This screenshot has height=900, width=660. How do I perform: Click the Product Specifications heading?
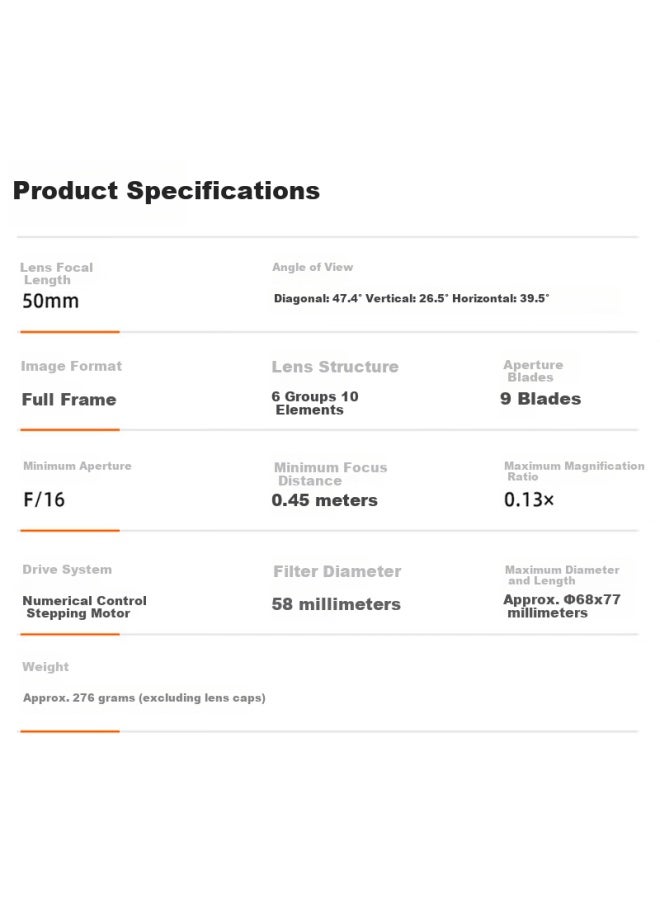166,191
